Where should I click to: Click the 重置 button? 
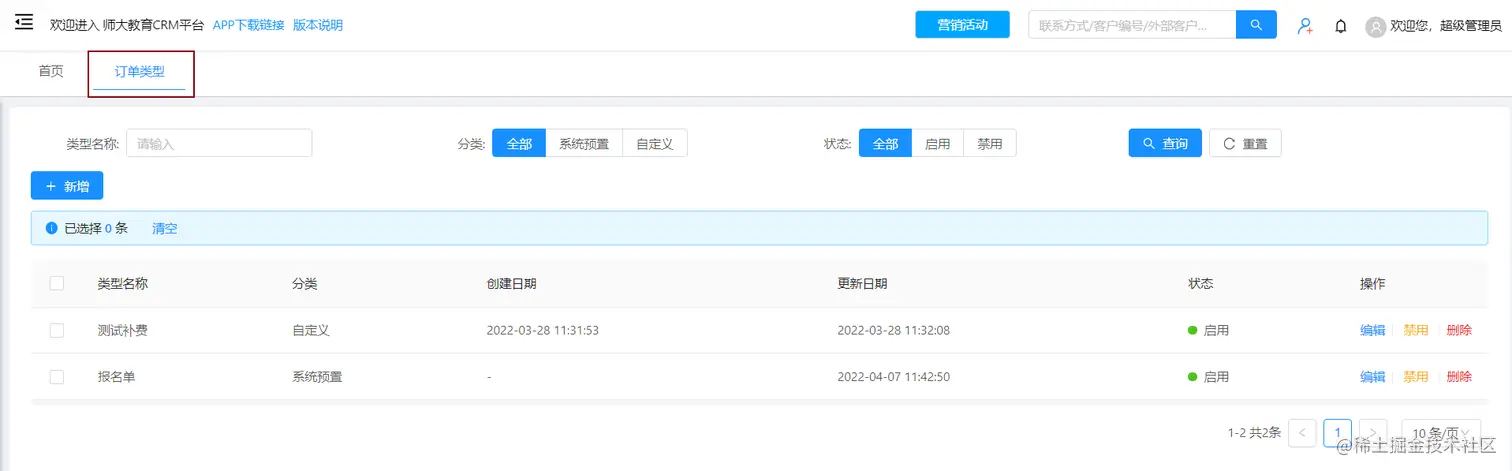(x=1245, y=143)
